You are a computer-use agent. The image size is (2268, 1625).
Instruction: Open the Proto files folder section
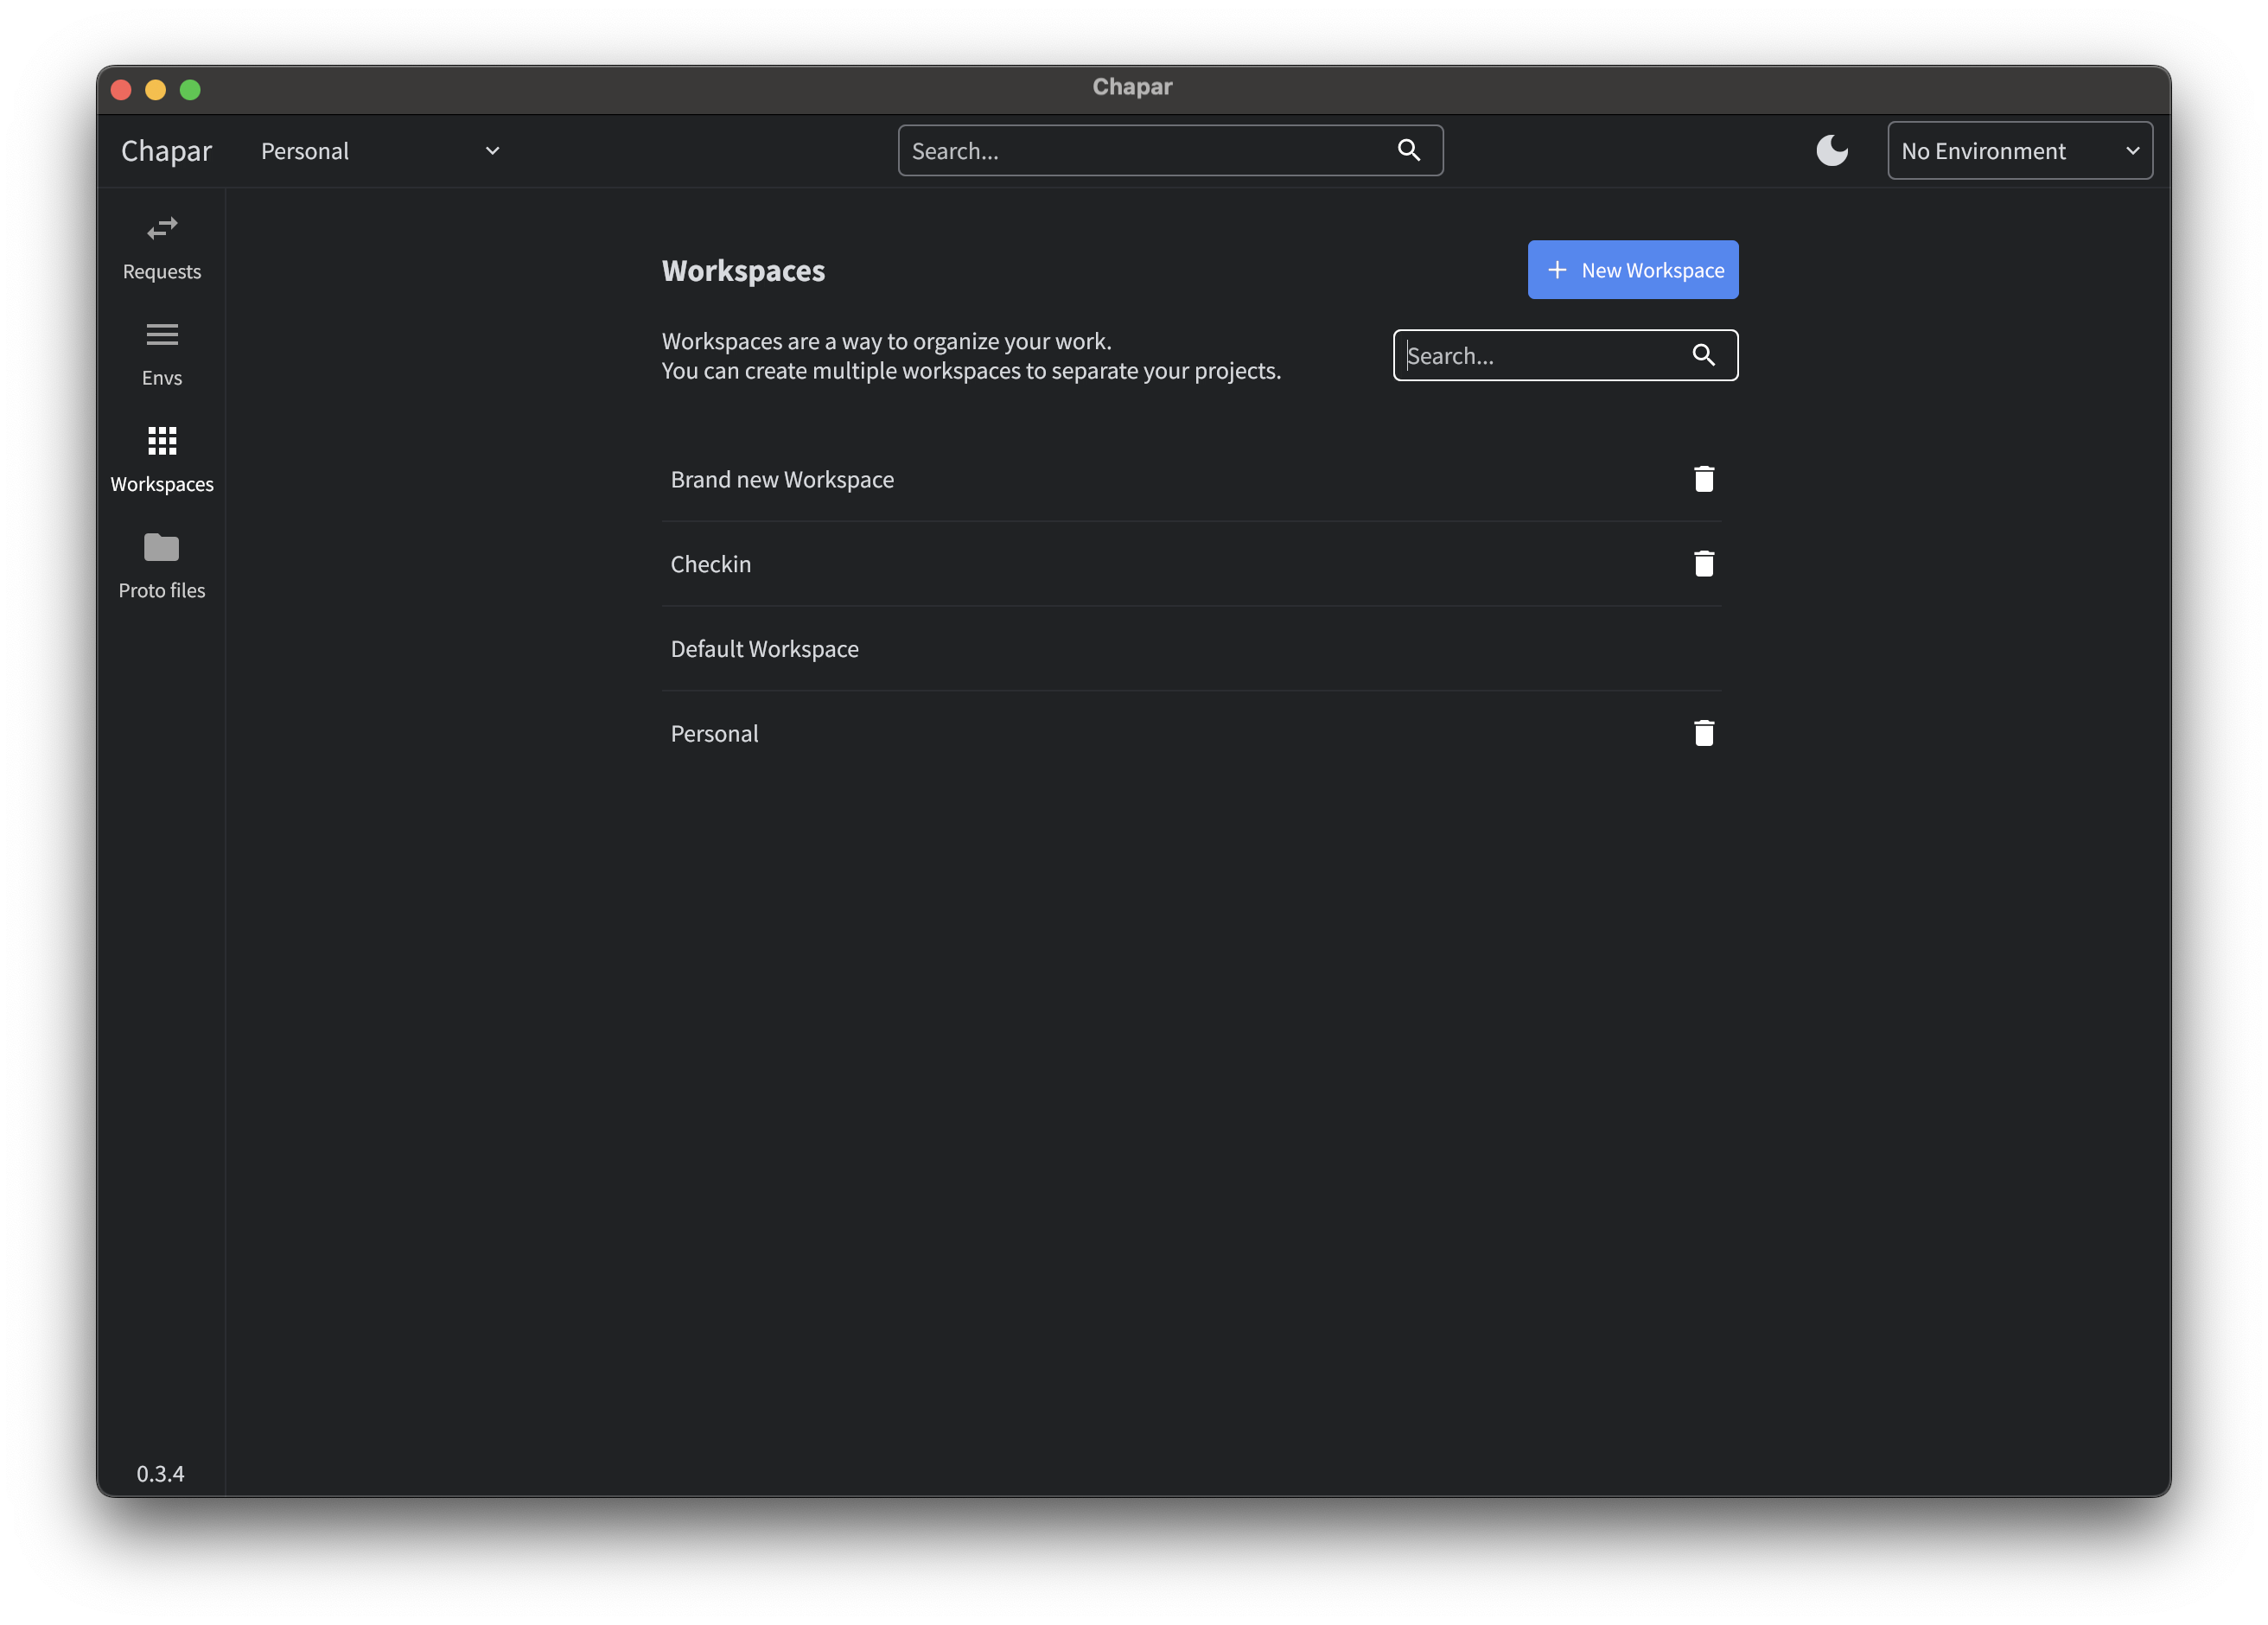(161, 567)
